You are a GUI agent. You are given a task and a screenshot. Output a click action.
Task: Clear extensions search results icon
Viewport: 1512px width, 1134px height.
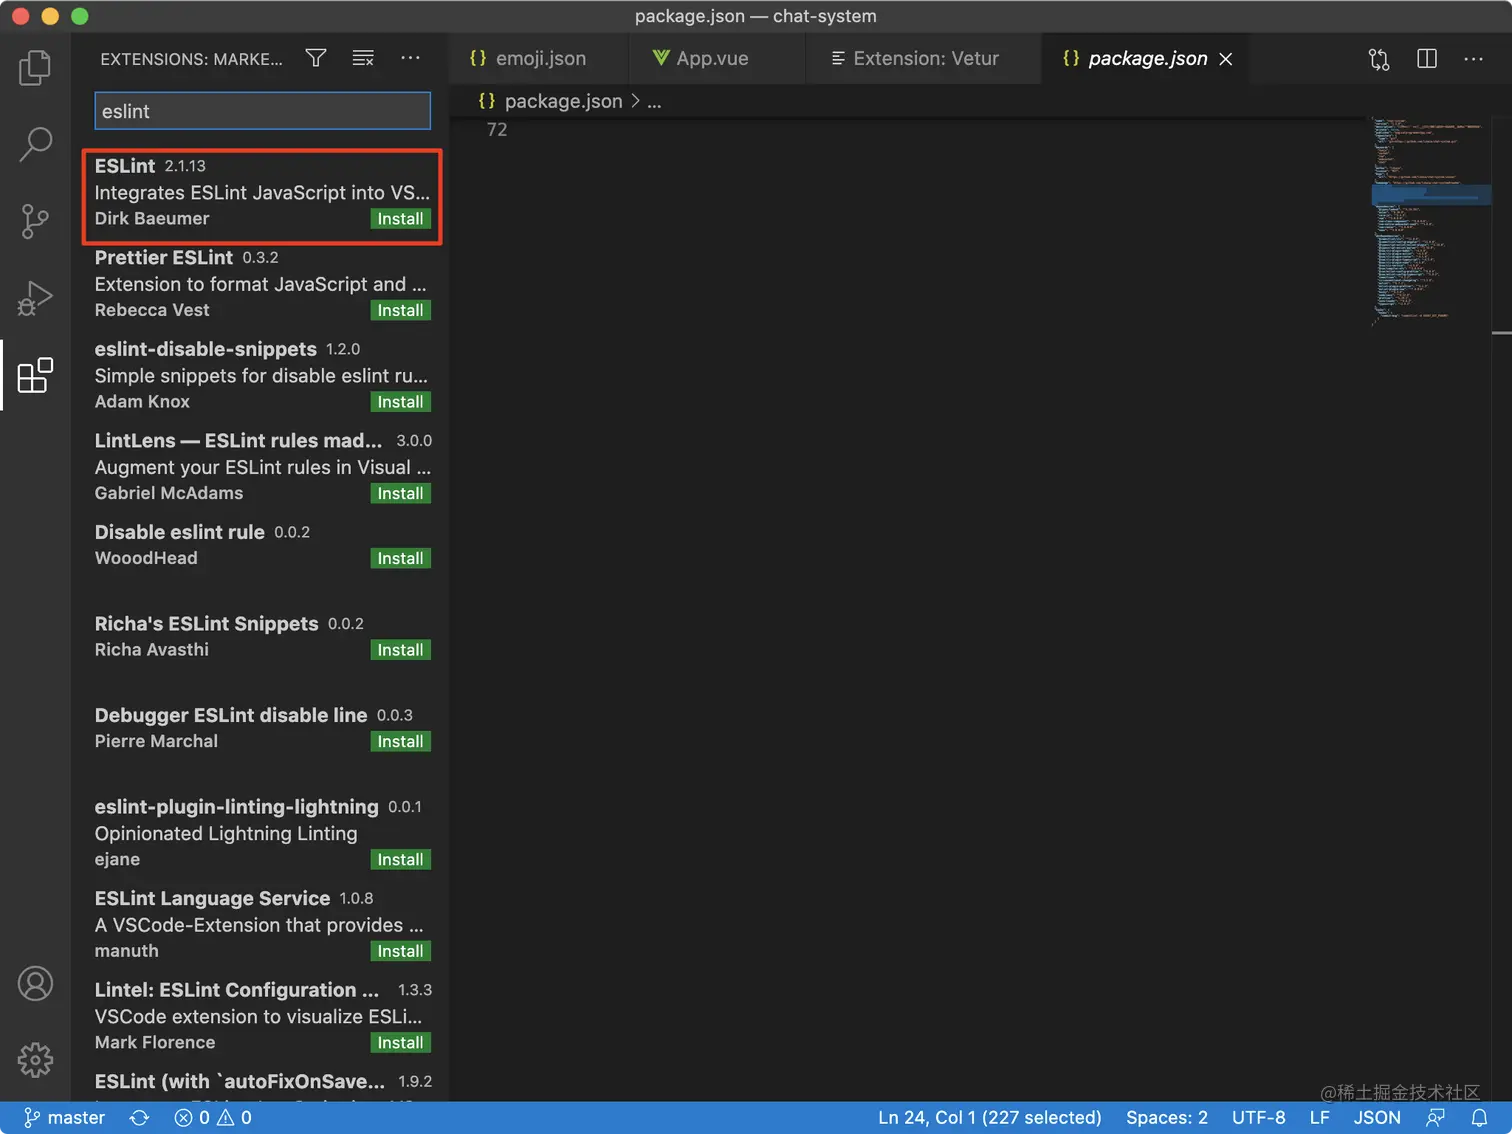[363, 58]
